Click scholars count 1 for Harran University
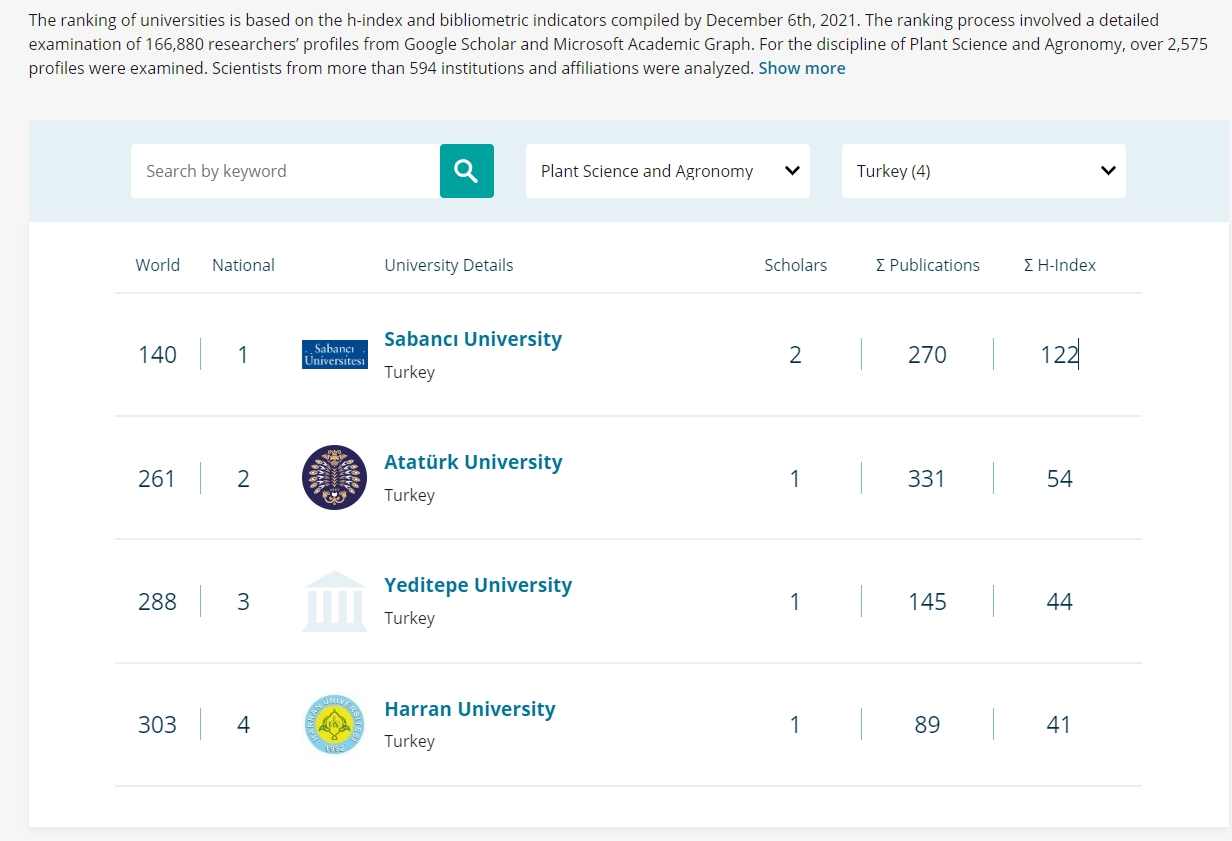This screenshot has width=1232, height=841. 795,725
